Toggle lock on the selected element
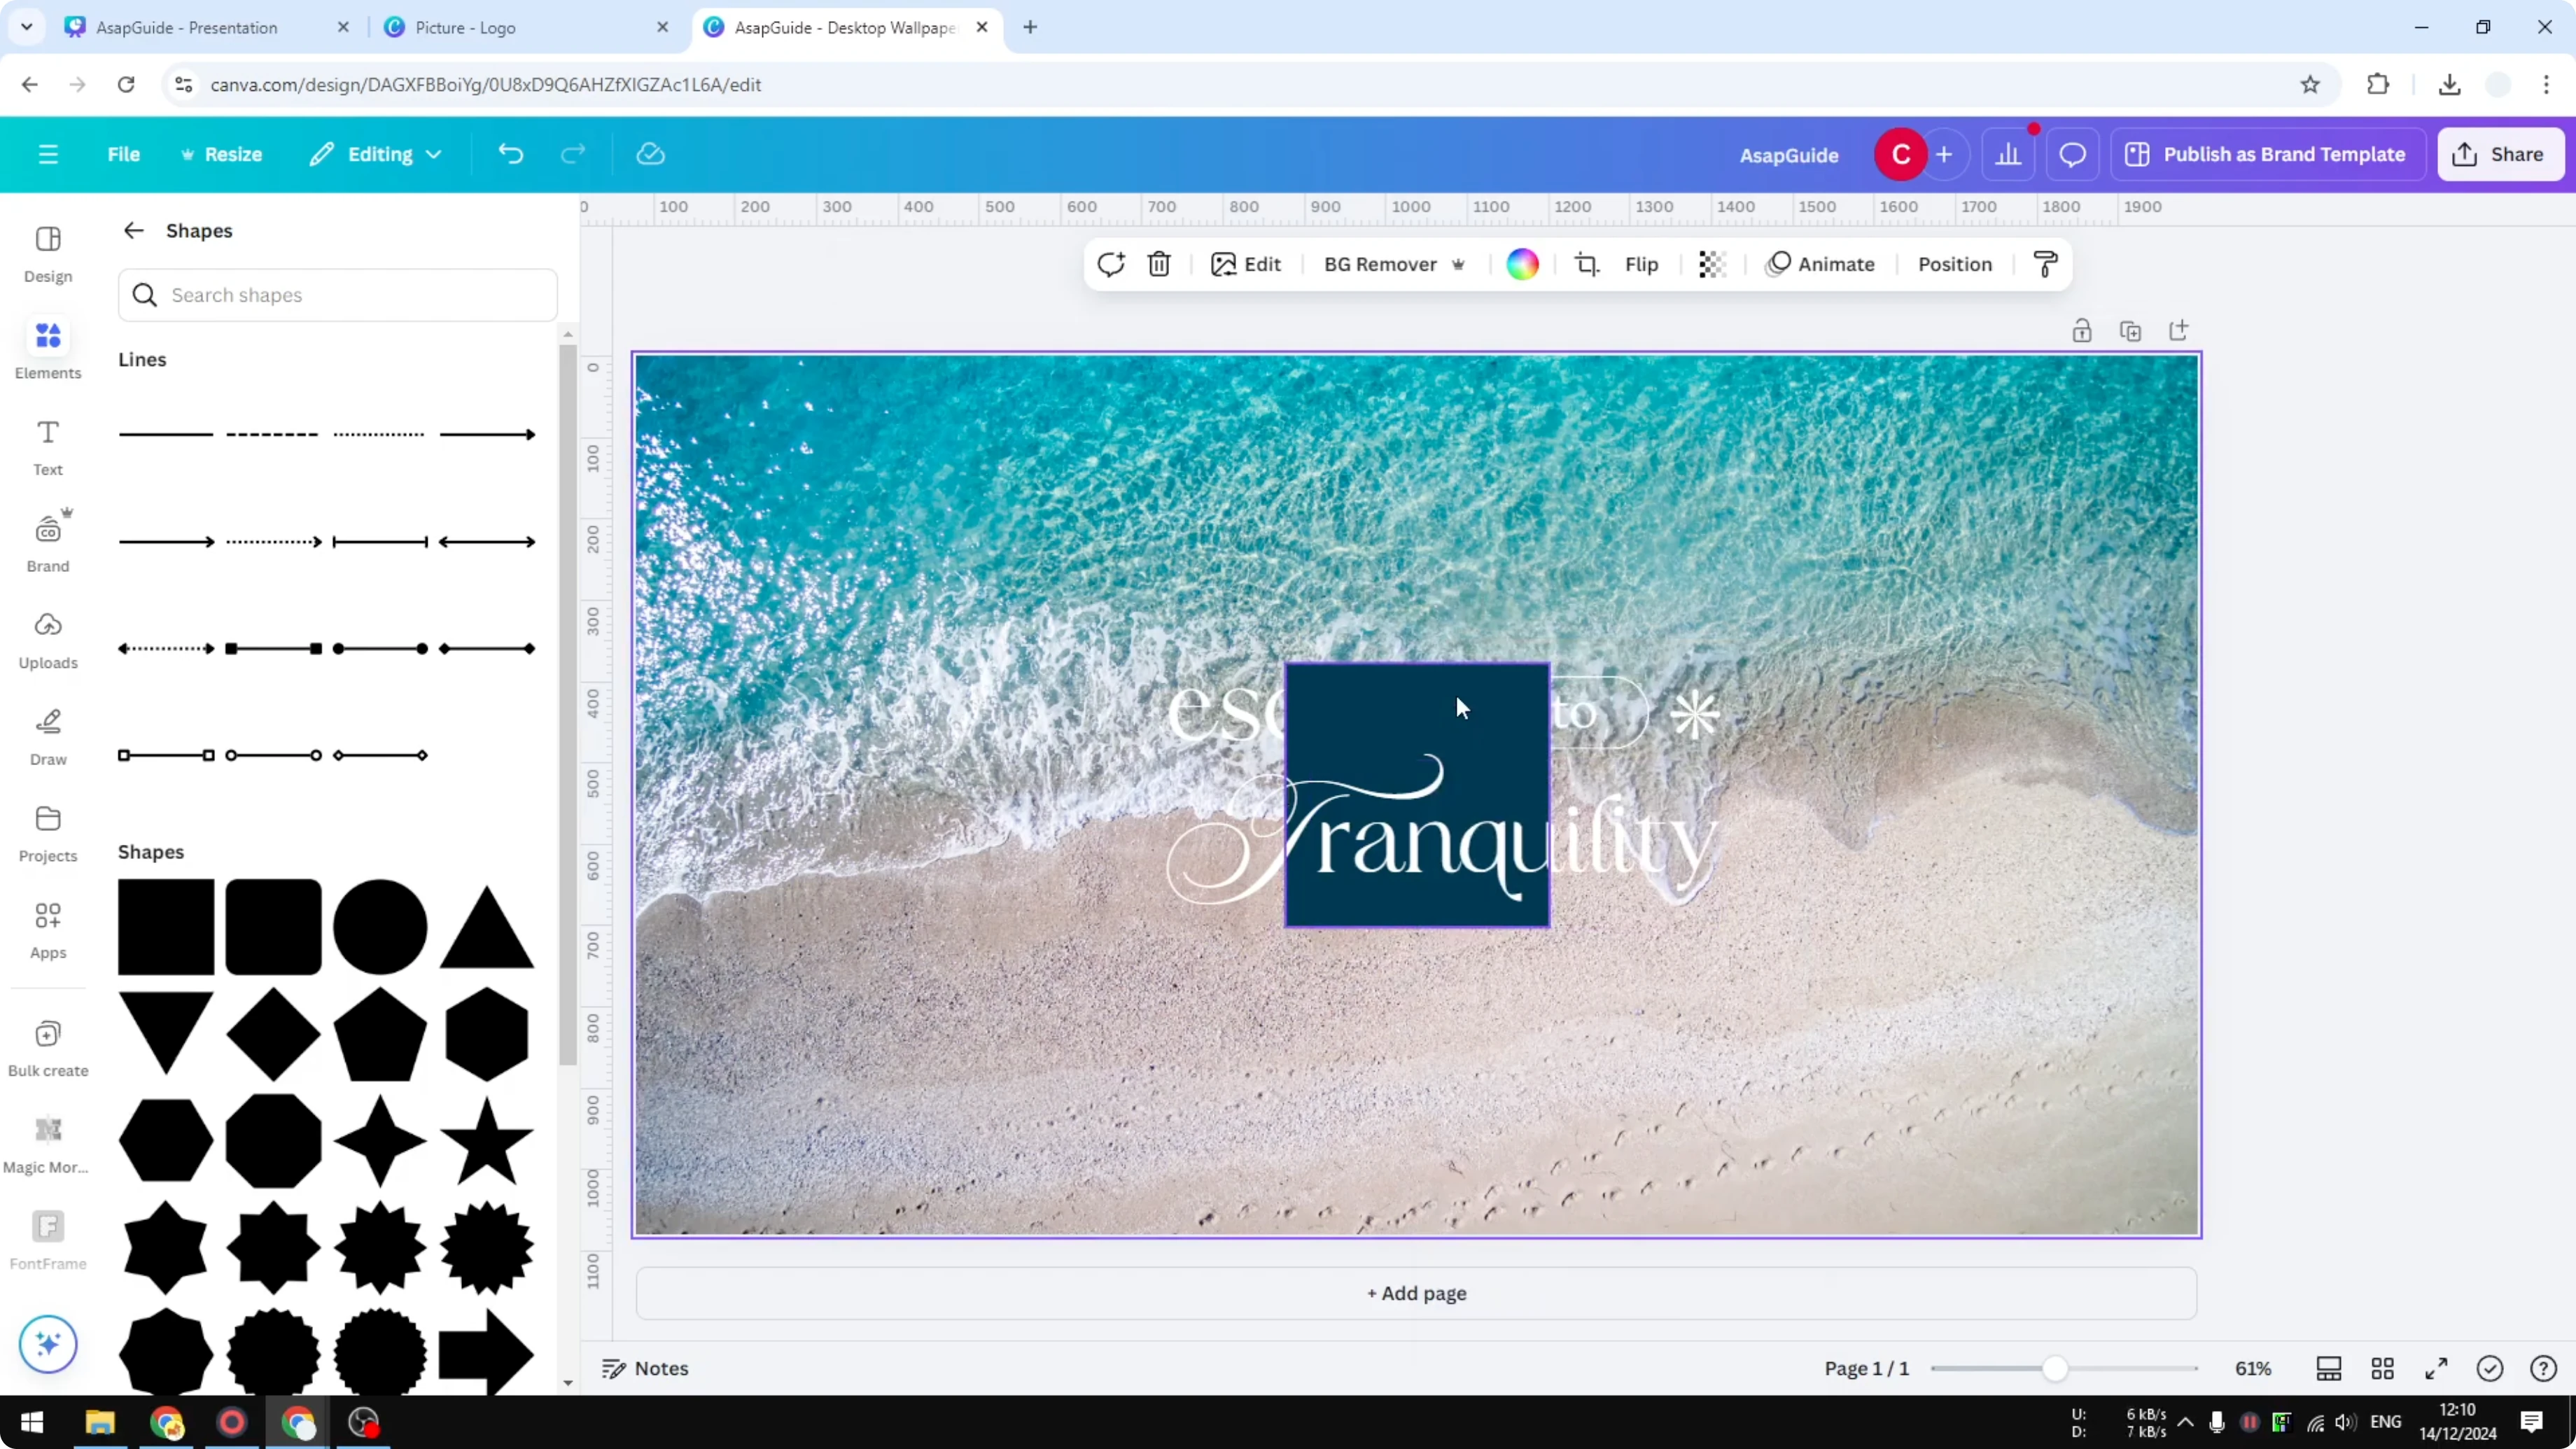The image size is (2576, 1449). point(2082,330)
